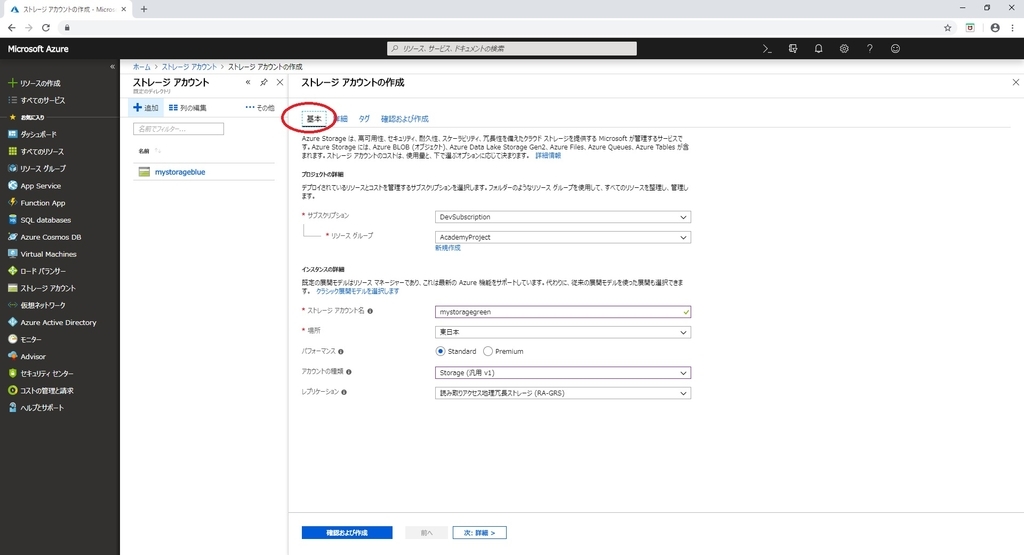The image size is (1024, 555).
Task: Click ストレージ アカウント breadcrumb link
Action: click(189, 67)
